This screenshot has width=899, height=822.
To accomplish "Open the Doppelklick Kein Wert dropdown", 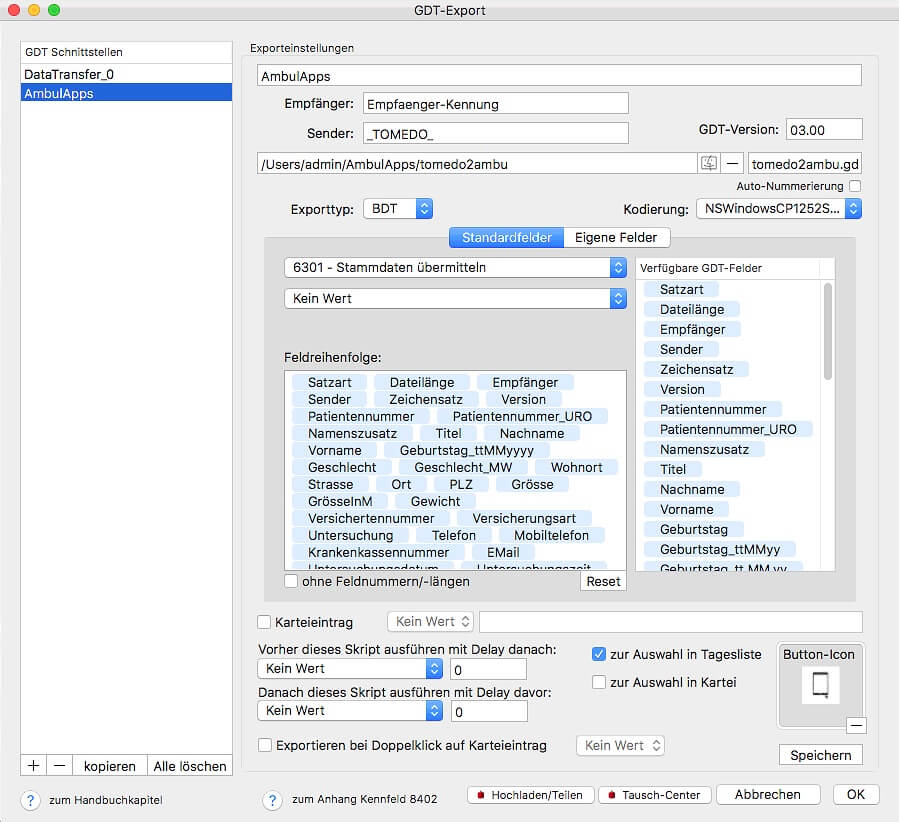I will pyautogui.click(x=620, y=746).
